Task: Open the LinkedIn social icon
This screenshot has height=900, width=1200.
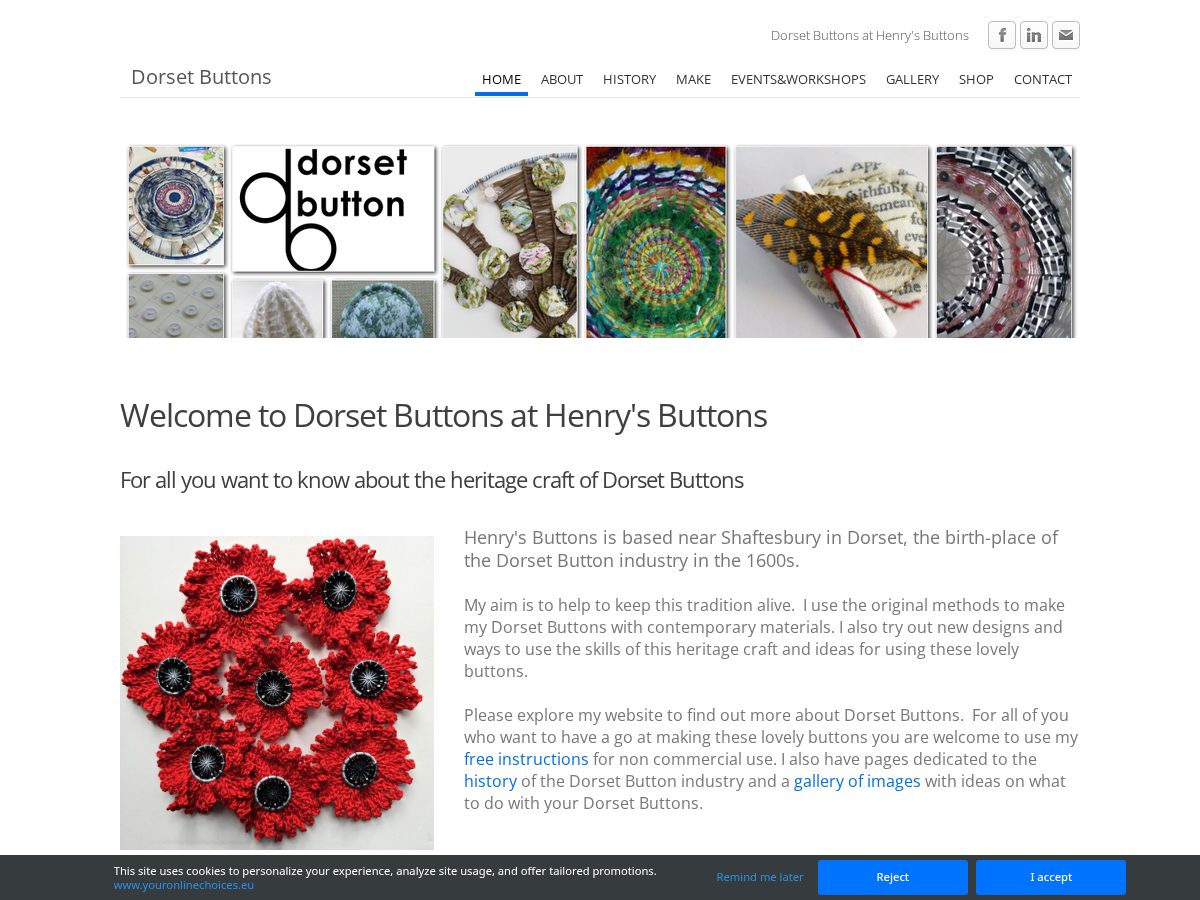Action: coord(1034,35)
